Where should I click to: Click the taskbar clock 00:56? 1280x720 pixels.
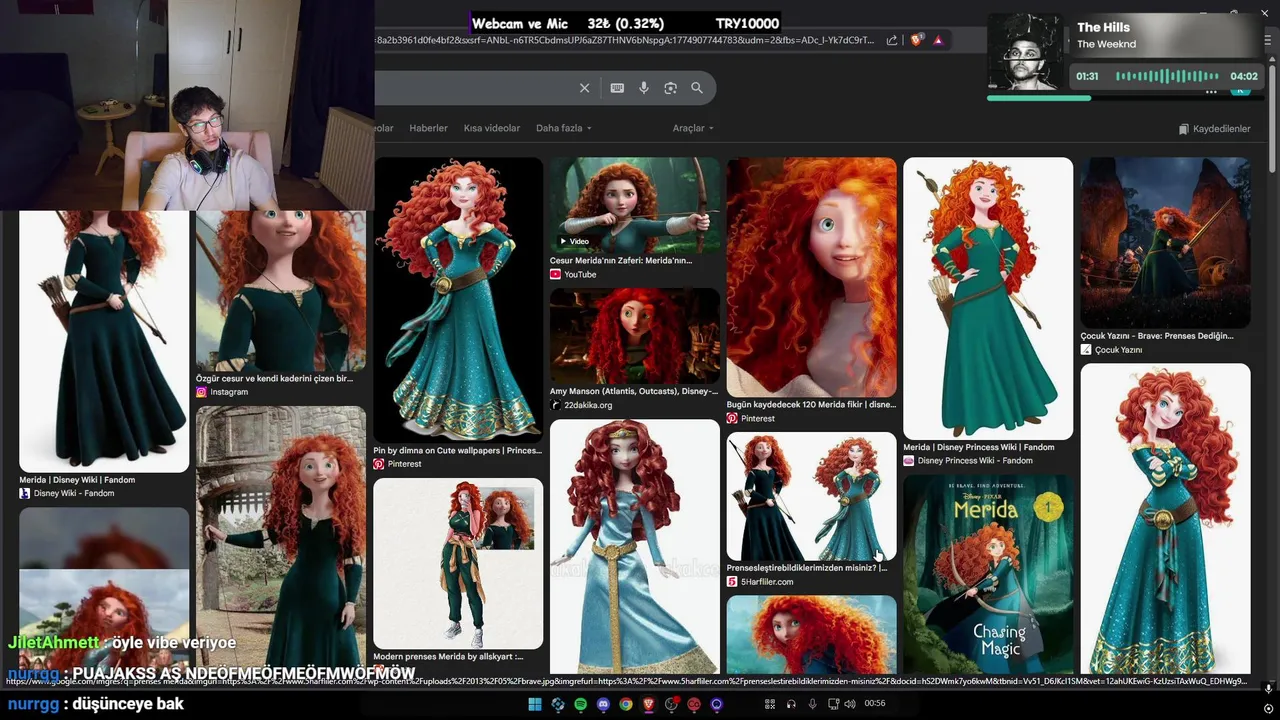tap(875, 704)
